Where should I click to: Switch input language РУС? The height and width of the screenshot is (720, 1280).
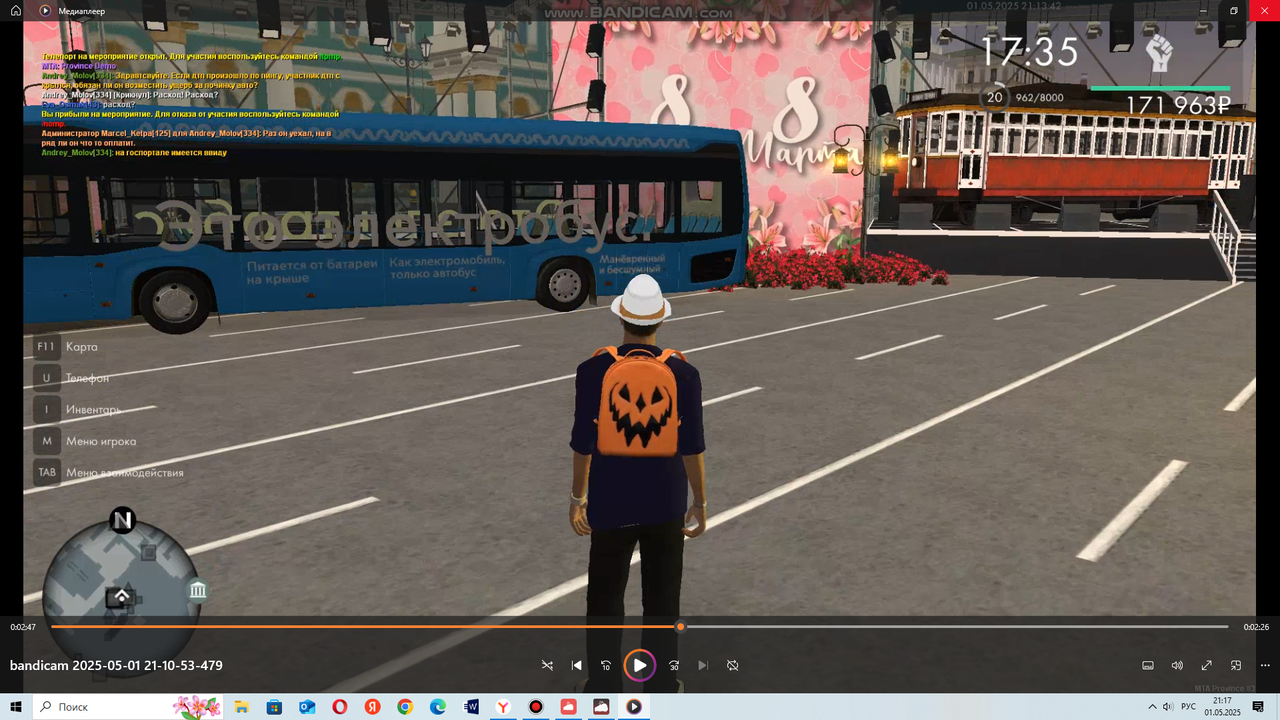[1188, 706]
